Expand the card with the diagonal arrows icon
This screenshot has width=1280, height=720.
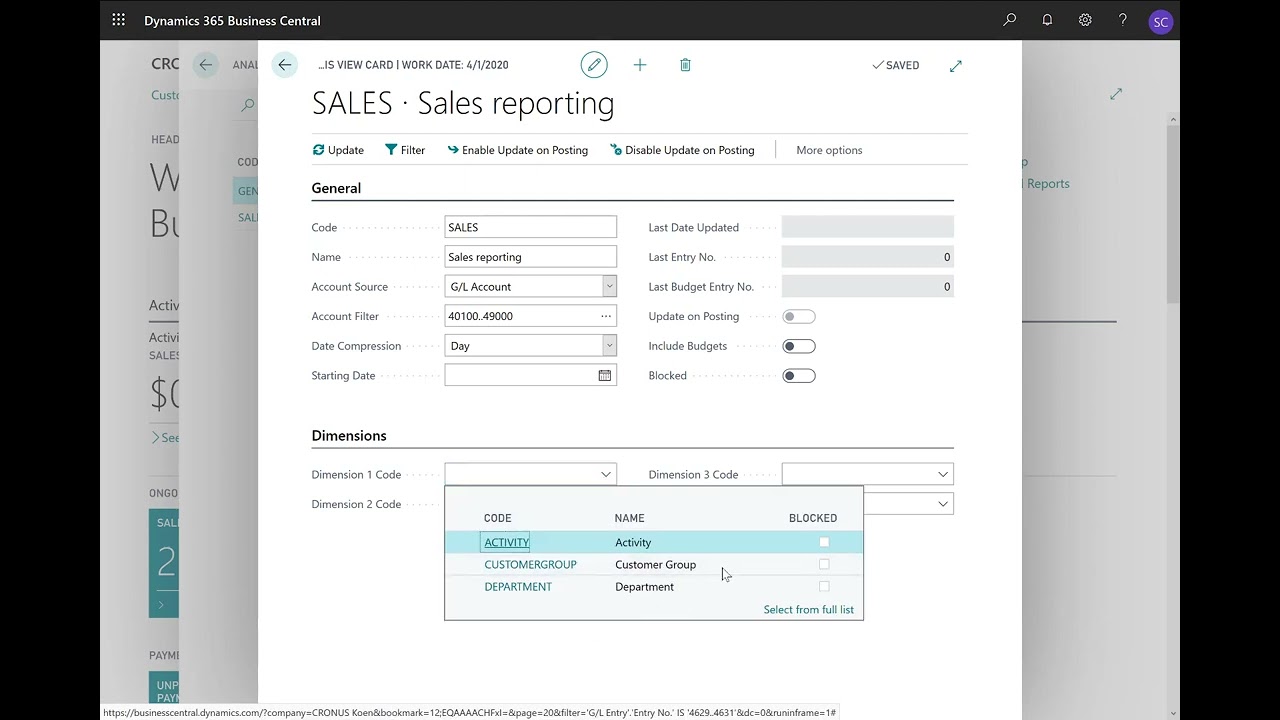coord(956,65)
